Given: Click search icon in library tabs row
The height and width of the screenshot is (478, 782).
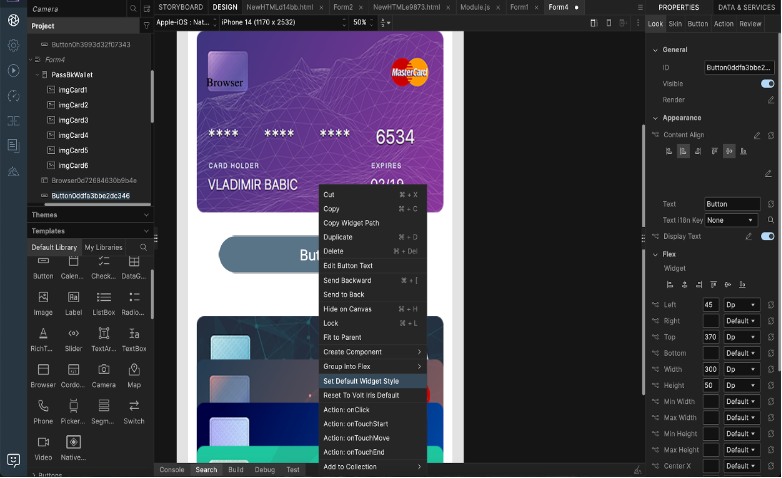Looking at the screenshot, I should click(x=144, y=247).
